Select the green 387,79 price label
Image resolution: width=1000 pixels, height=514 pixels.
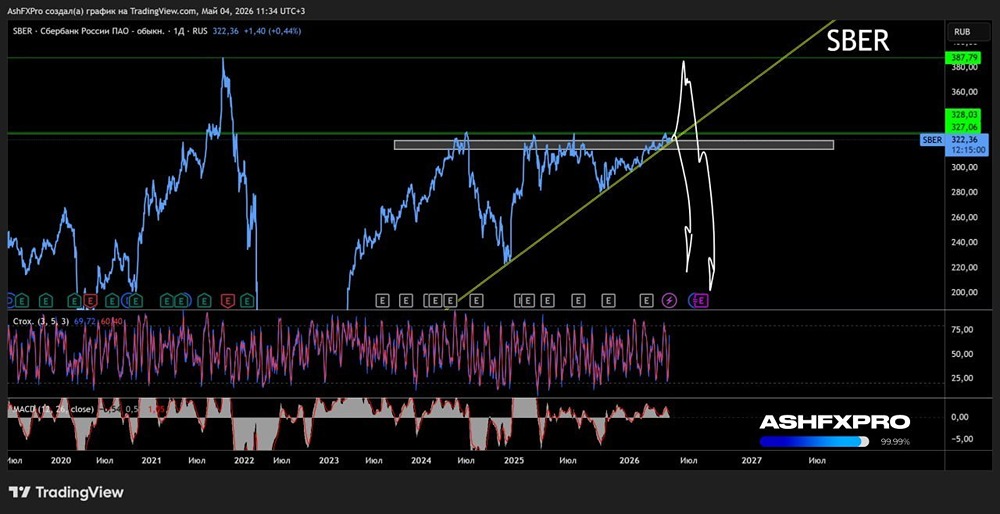tap(962, 58)
